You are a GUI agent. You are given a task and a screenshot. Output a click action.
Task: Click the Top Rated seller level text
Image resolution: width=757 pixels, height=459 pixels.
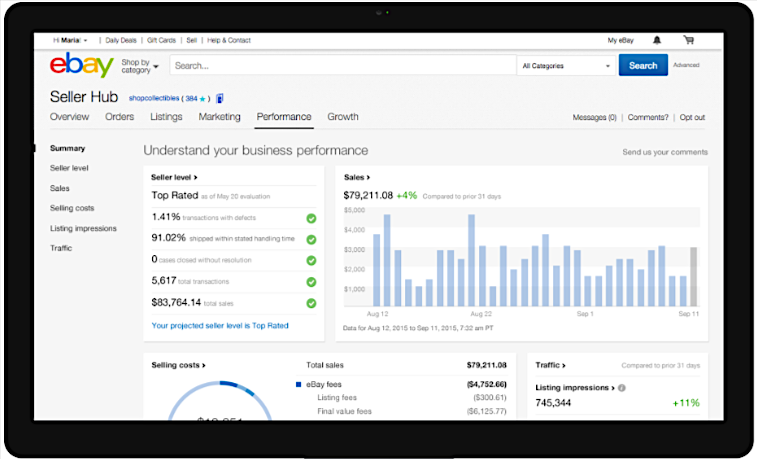tap(175, 195)
